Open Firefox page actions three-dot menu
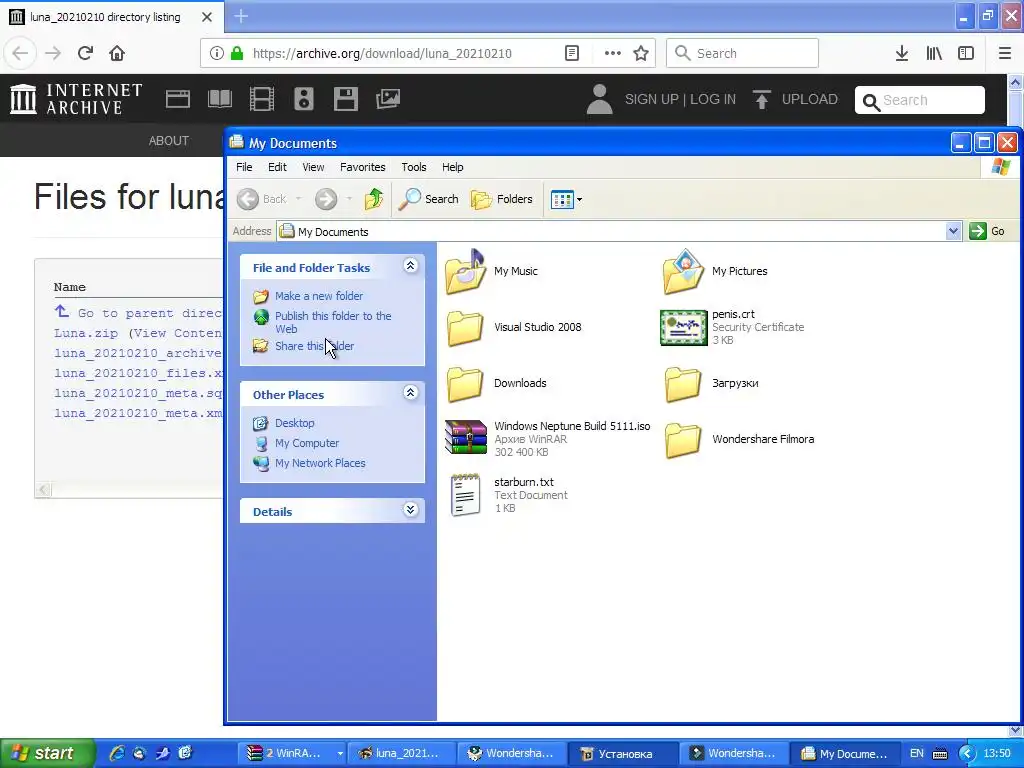The height and width of the screenshot is (768, 1024). coord(613,54)
